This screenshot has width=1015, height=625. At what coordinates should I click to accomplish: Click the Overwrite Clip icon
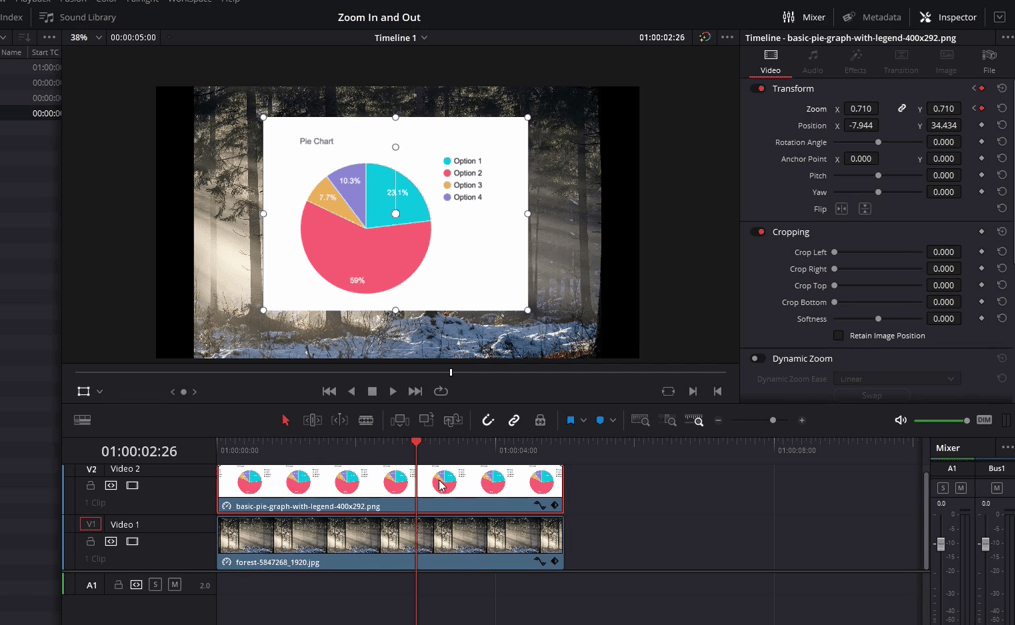click(426, 420)
